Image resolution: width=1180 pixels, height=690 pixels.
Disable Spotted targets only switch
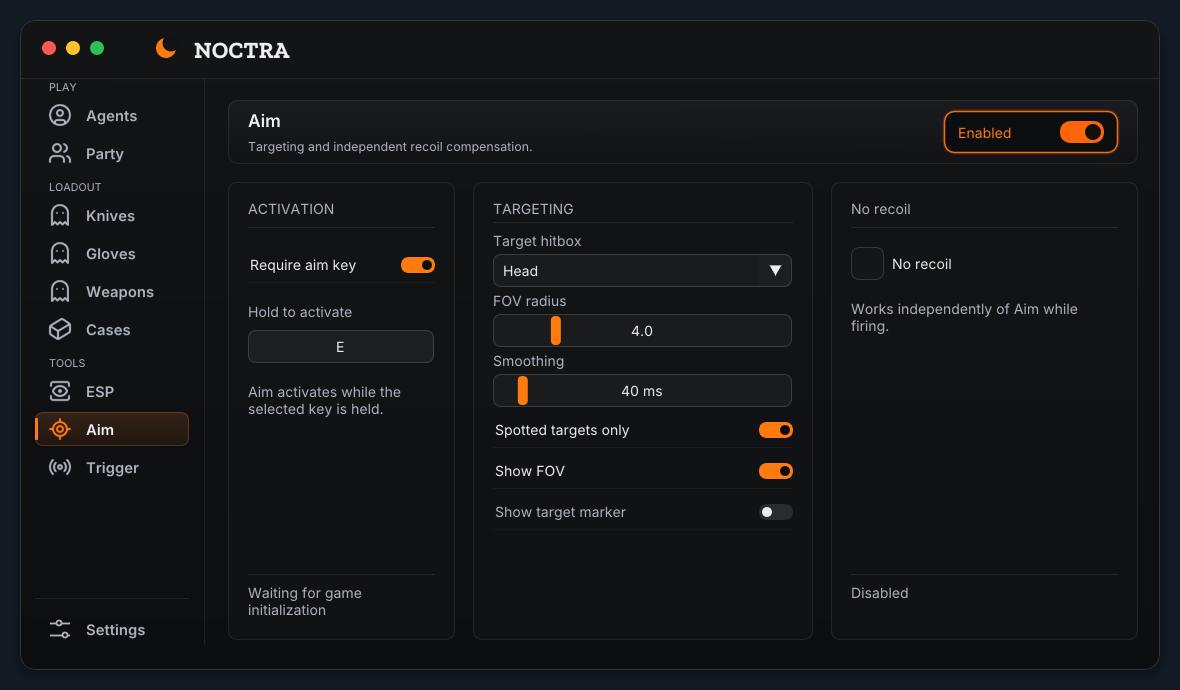pos(775,430)
